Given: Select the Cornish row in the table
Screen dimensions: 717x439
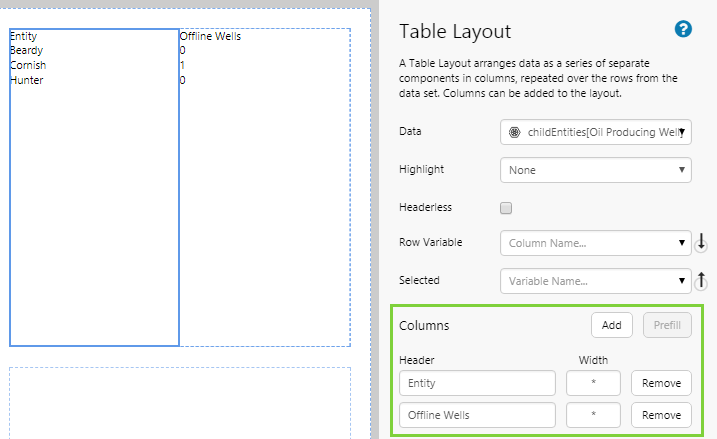Looking at the screenshot, I should click(x=28, y=65).
